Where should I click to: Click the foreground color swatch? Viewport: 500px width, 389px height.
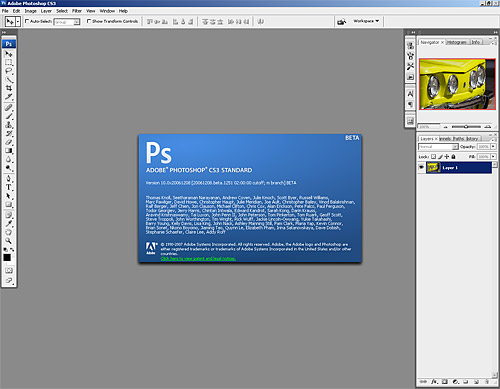(x=7, y=258)
